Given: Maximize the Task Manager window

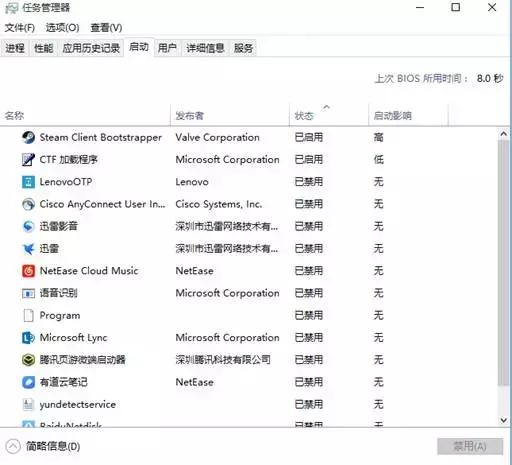Looking at the screenshot, I should (x=456, y=7).
